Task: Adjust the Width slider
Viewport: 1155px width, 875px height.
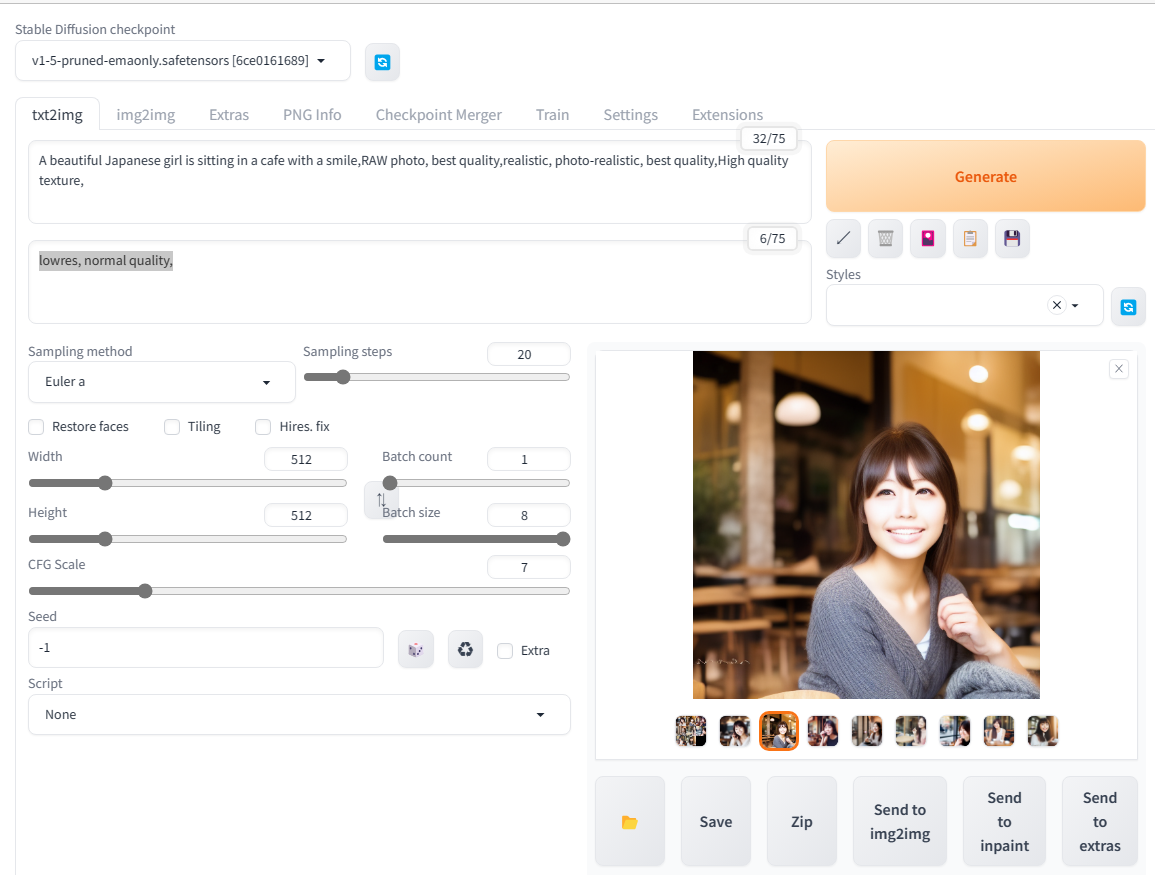Action: [x=187, y=483]
